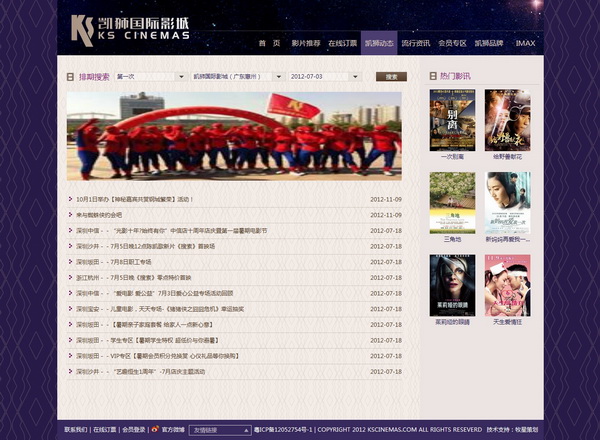Open the 首页 home menu item
This screenshot has width=600, height=440.
click(269, 43)
